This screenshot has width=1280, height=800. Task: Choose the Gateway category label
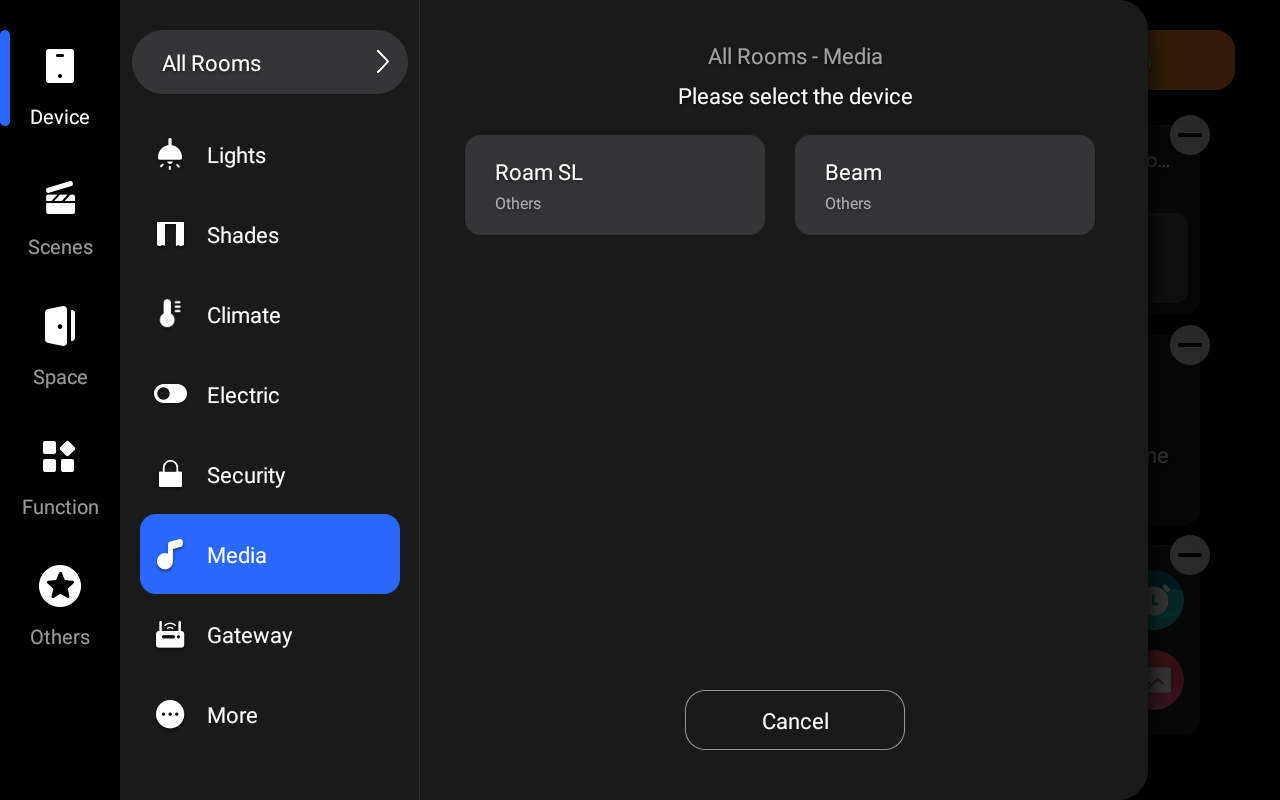coord(250,635)
